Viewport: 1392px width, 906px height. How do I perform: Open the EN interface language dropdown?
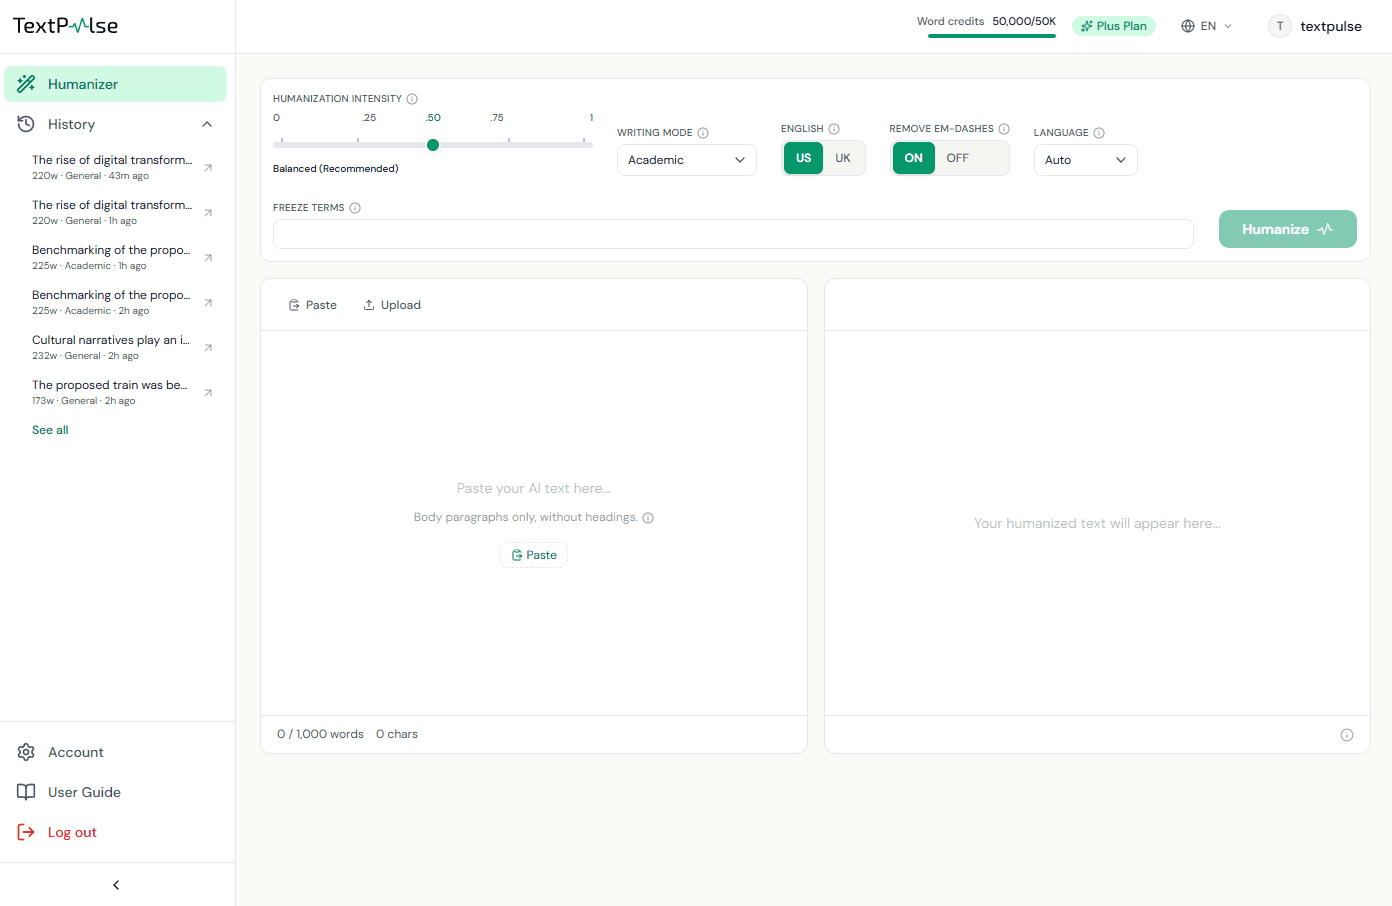(1207, 26)
